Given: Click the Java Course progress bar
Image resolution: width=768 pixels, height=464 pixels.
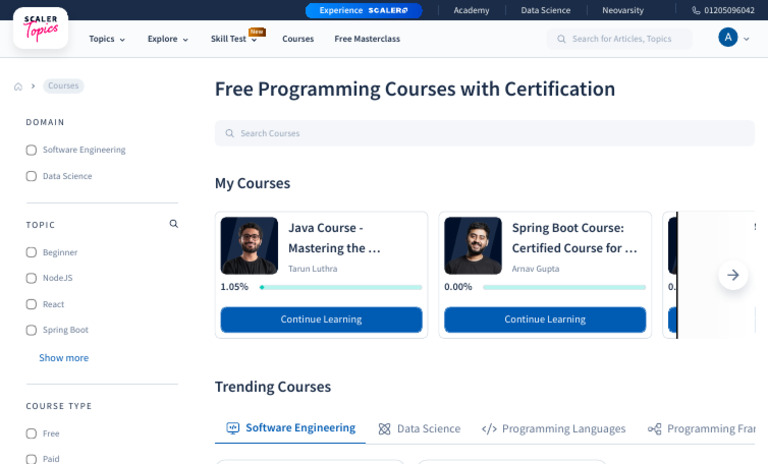Looking at the screenshot, I should point(340,288).
